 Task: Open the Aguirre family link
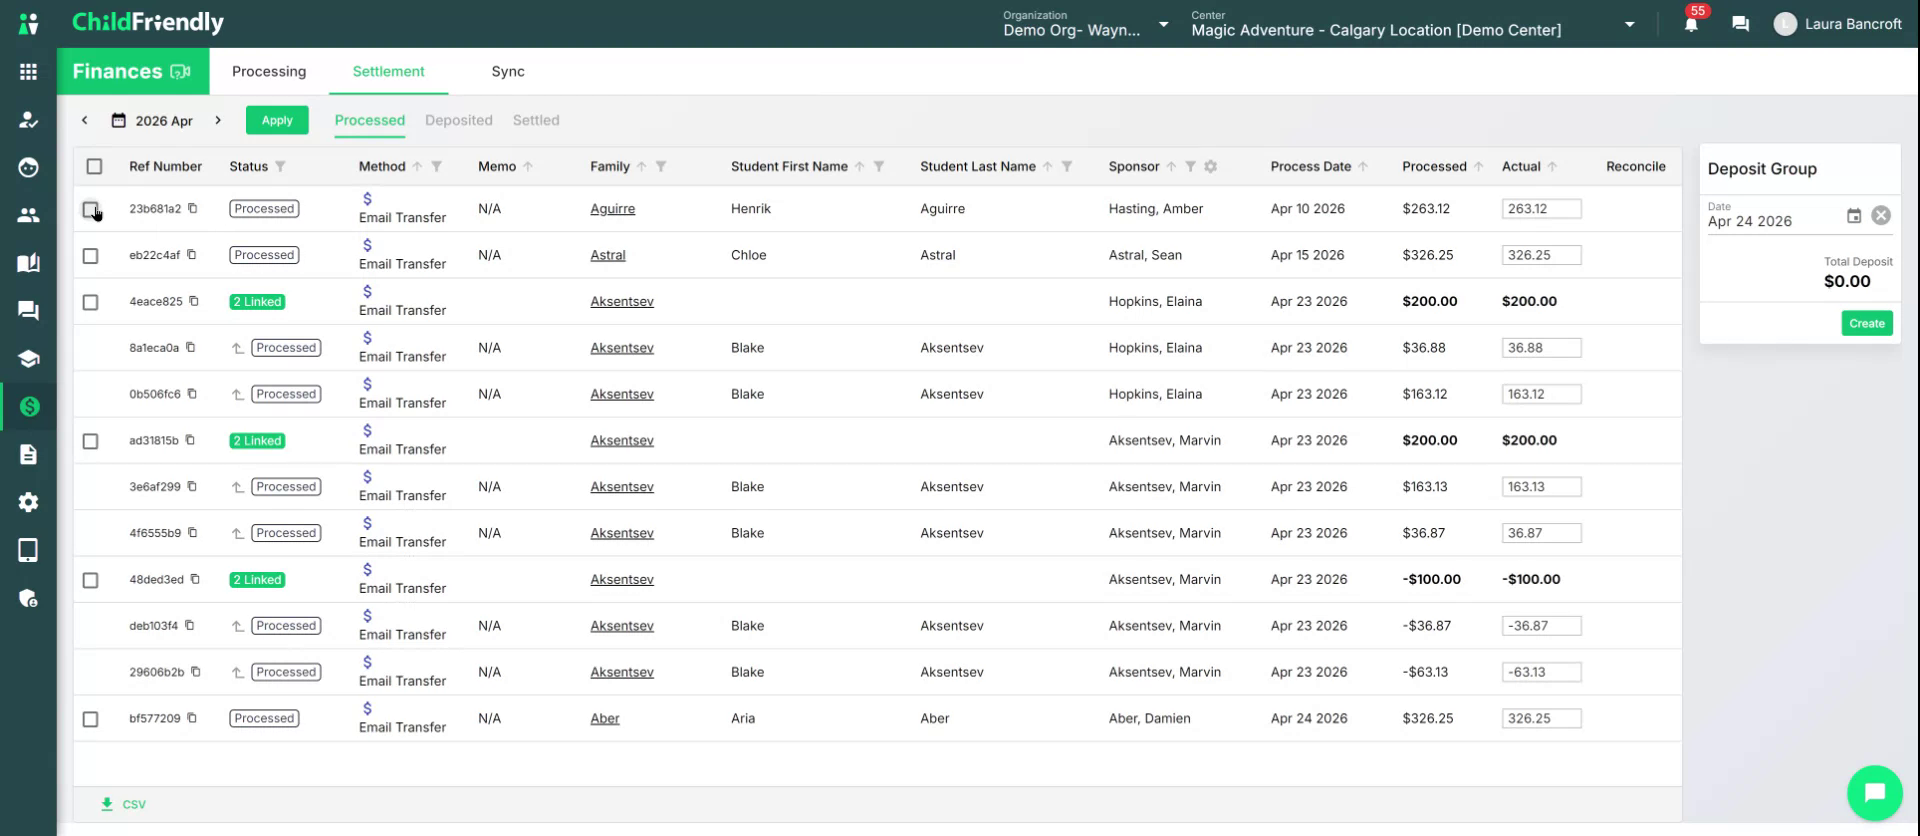pyautogui.click(x=613, y=209)
